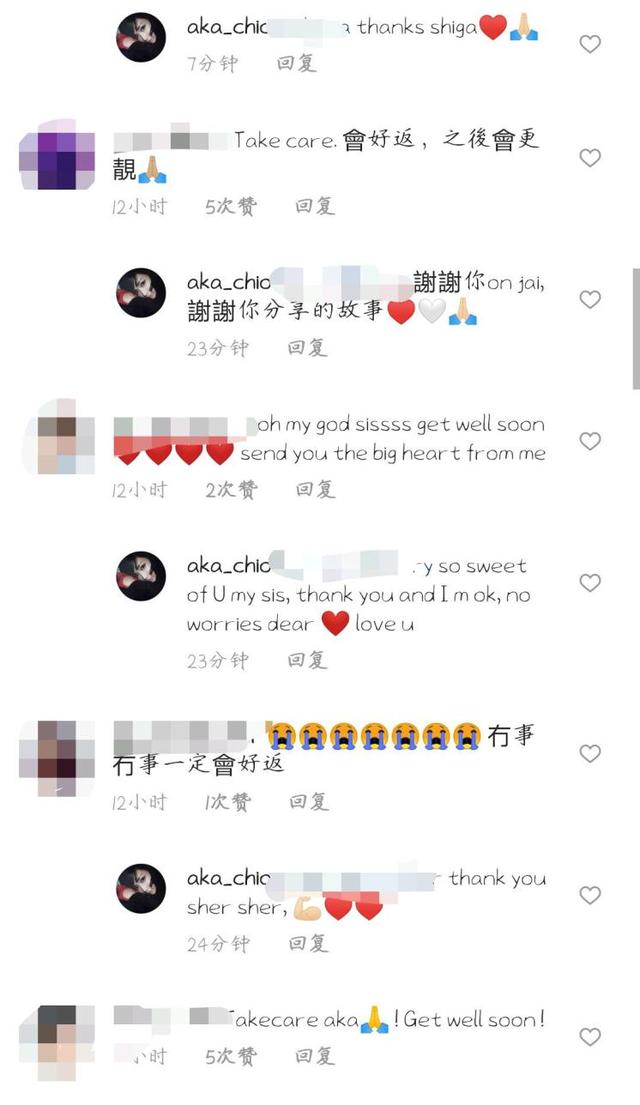640x1105 pixels.
Task: Open 5次赞 likes list under 'Take care' comment
Action: (x=230, y=206)
